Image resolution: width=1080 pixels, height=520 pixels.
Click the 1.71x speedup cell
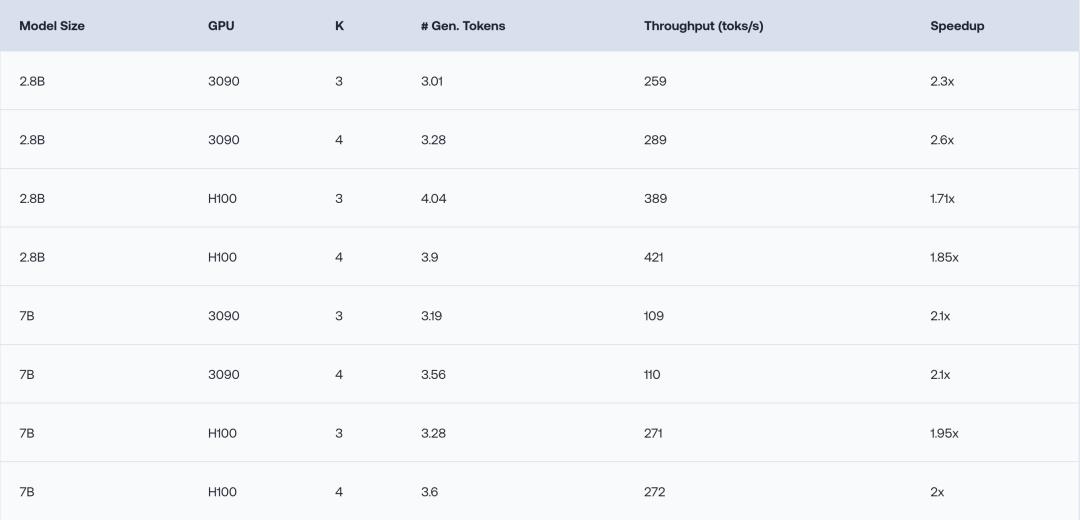point(942,199)
